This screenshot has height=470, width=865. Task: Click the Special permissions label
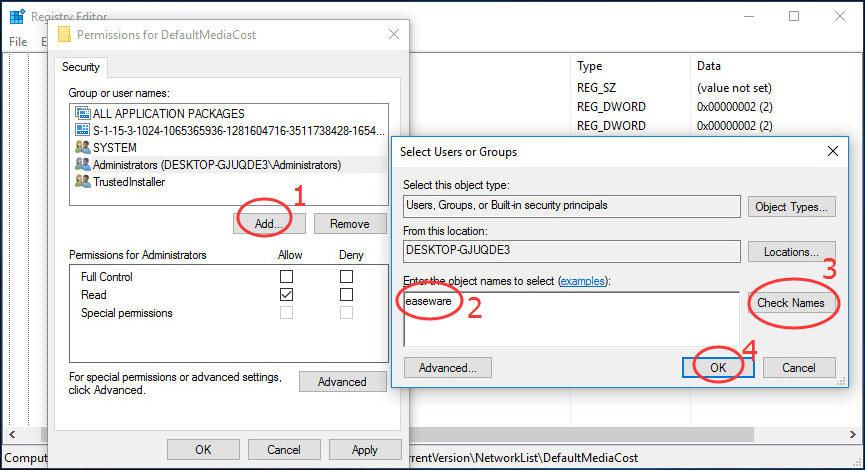(127, 313)
